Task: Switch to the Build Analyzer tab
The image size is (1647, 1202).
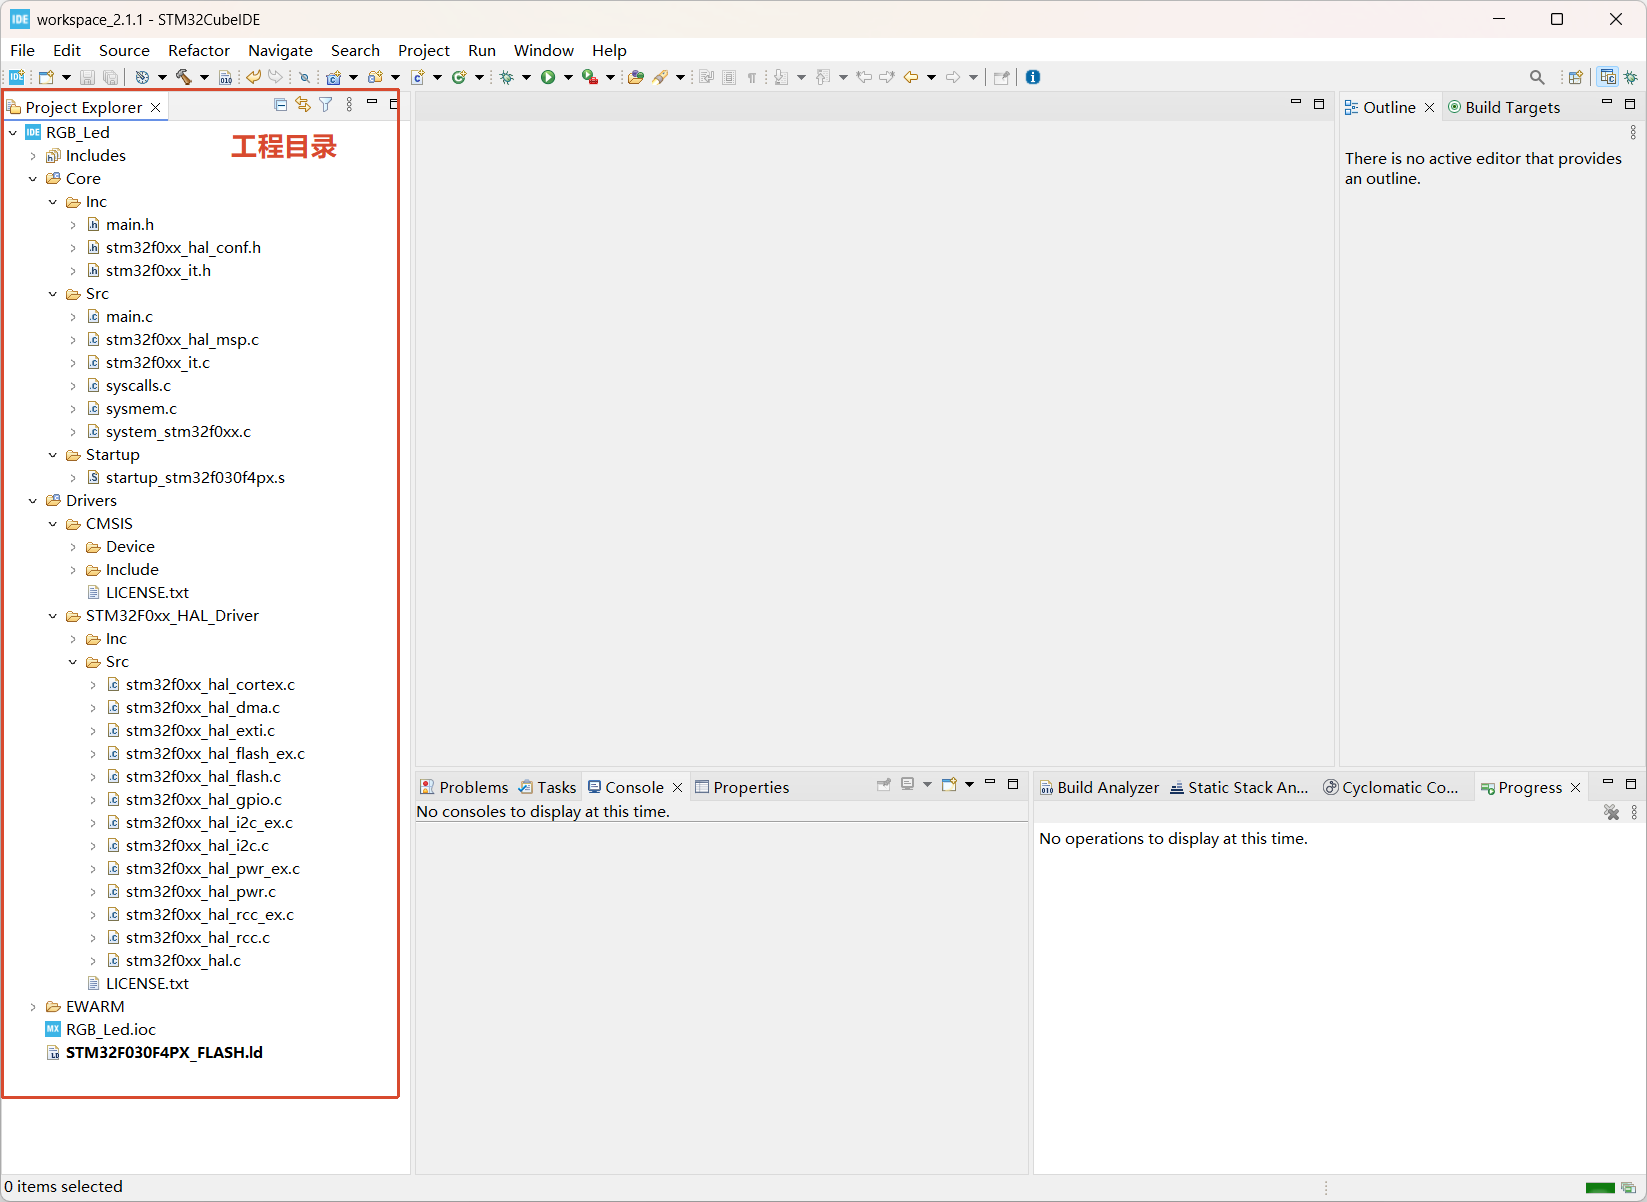Action: [x=1099, y=787]
